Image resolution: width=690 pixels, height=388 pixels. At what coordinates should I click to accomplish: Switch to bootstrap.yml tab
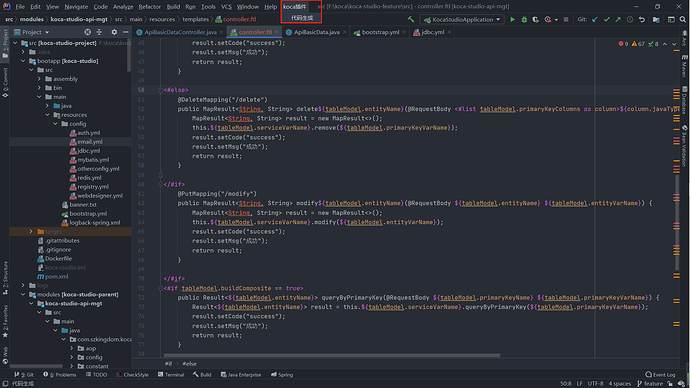tap(380, 32)
